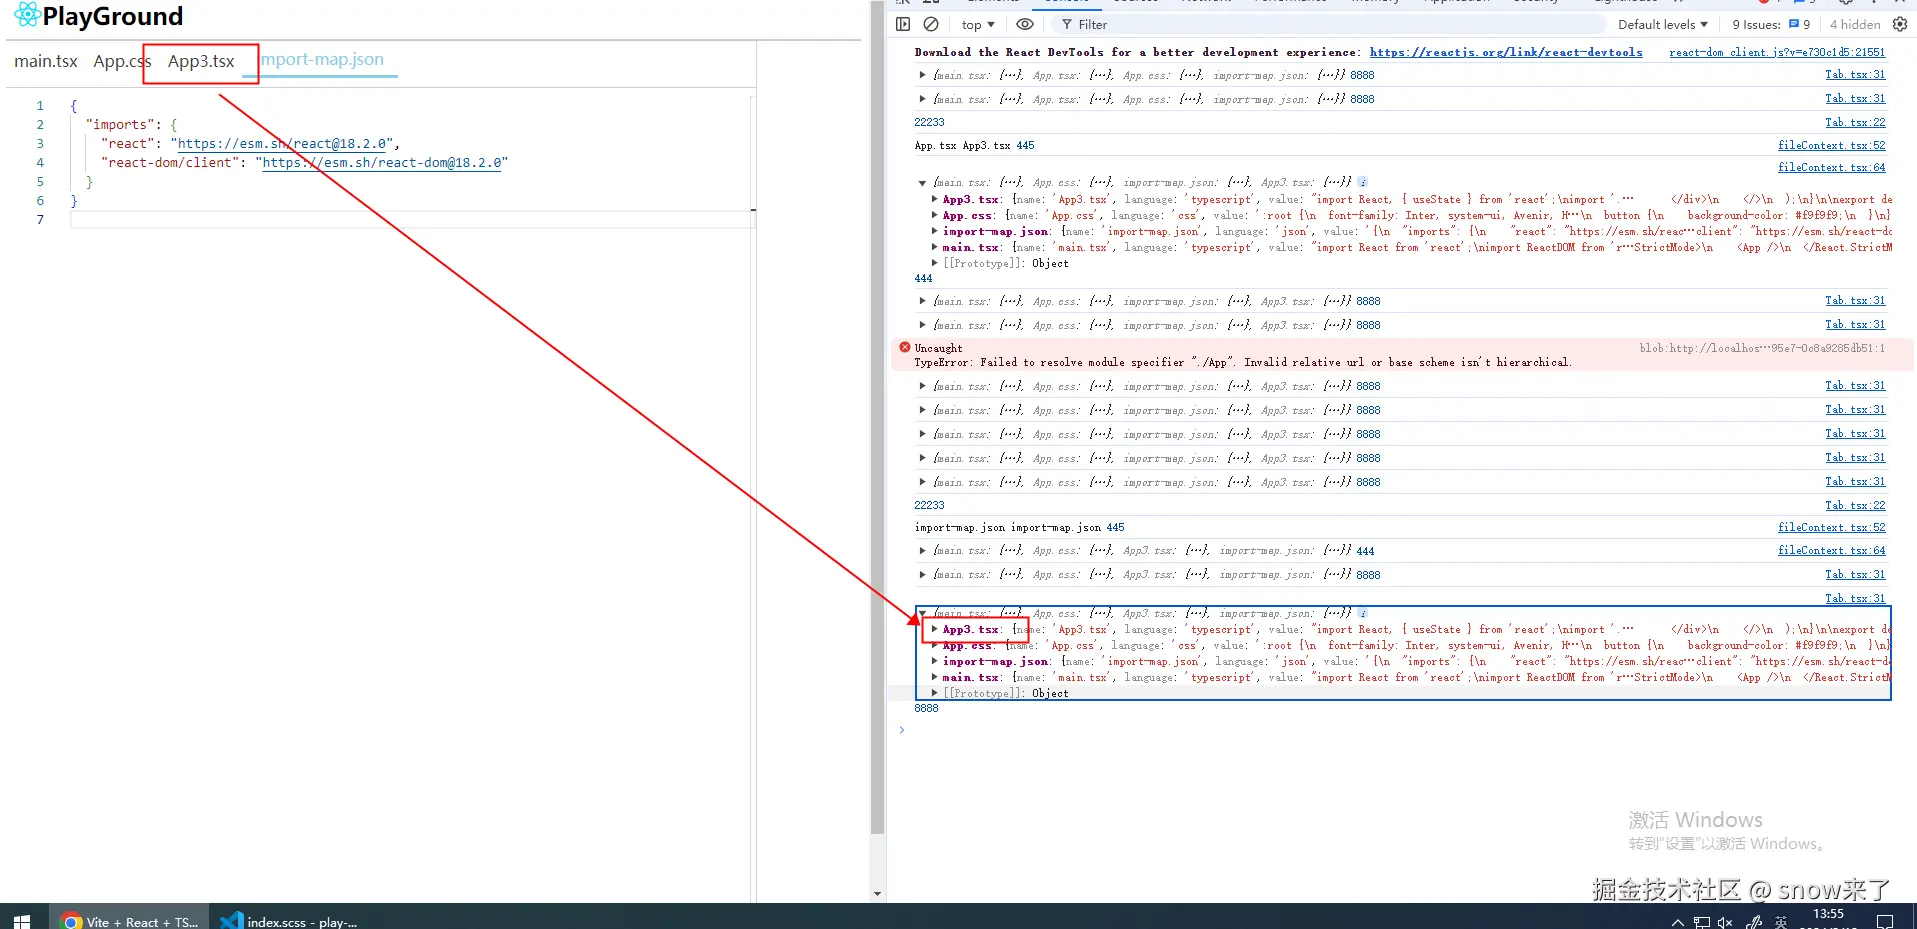The width and height of the screenshot is (1917, 929).
Task: Open the blue issues icon showing 9
Action: (x=1794, y=24)
